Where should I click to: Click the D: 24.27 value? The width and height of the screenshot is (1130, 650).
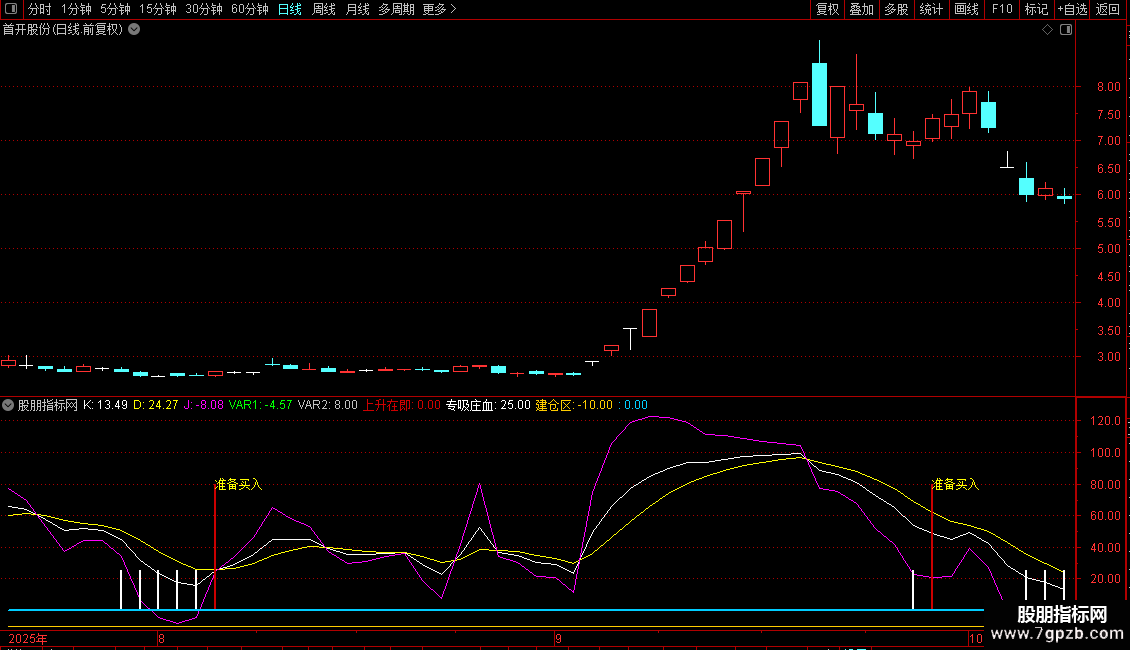(x=156, y=405)
